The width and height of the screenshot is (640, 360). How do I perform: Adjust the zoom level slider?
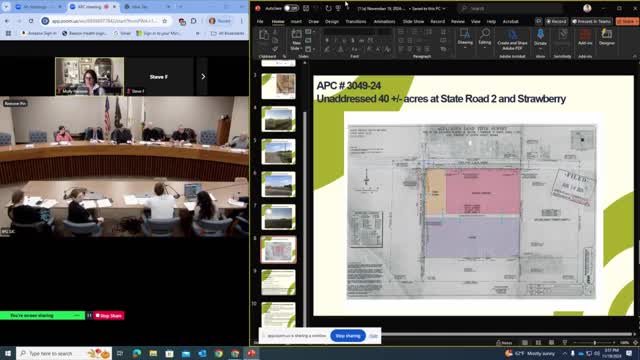point(594,343)
